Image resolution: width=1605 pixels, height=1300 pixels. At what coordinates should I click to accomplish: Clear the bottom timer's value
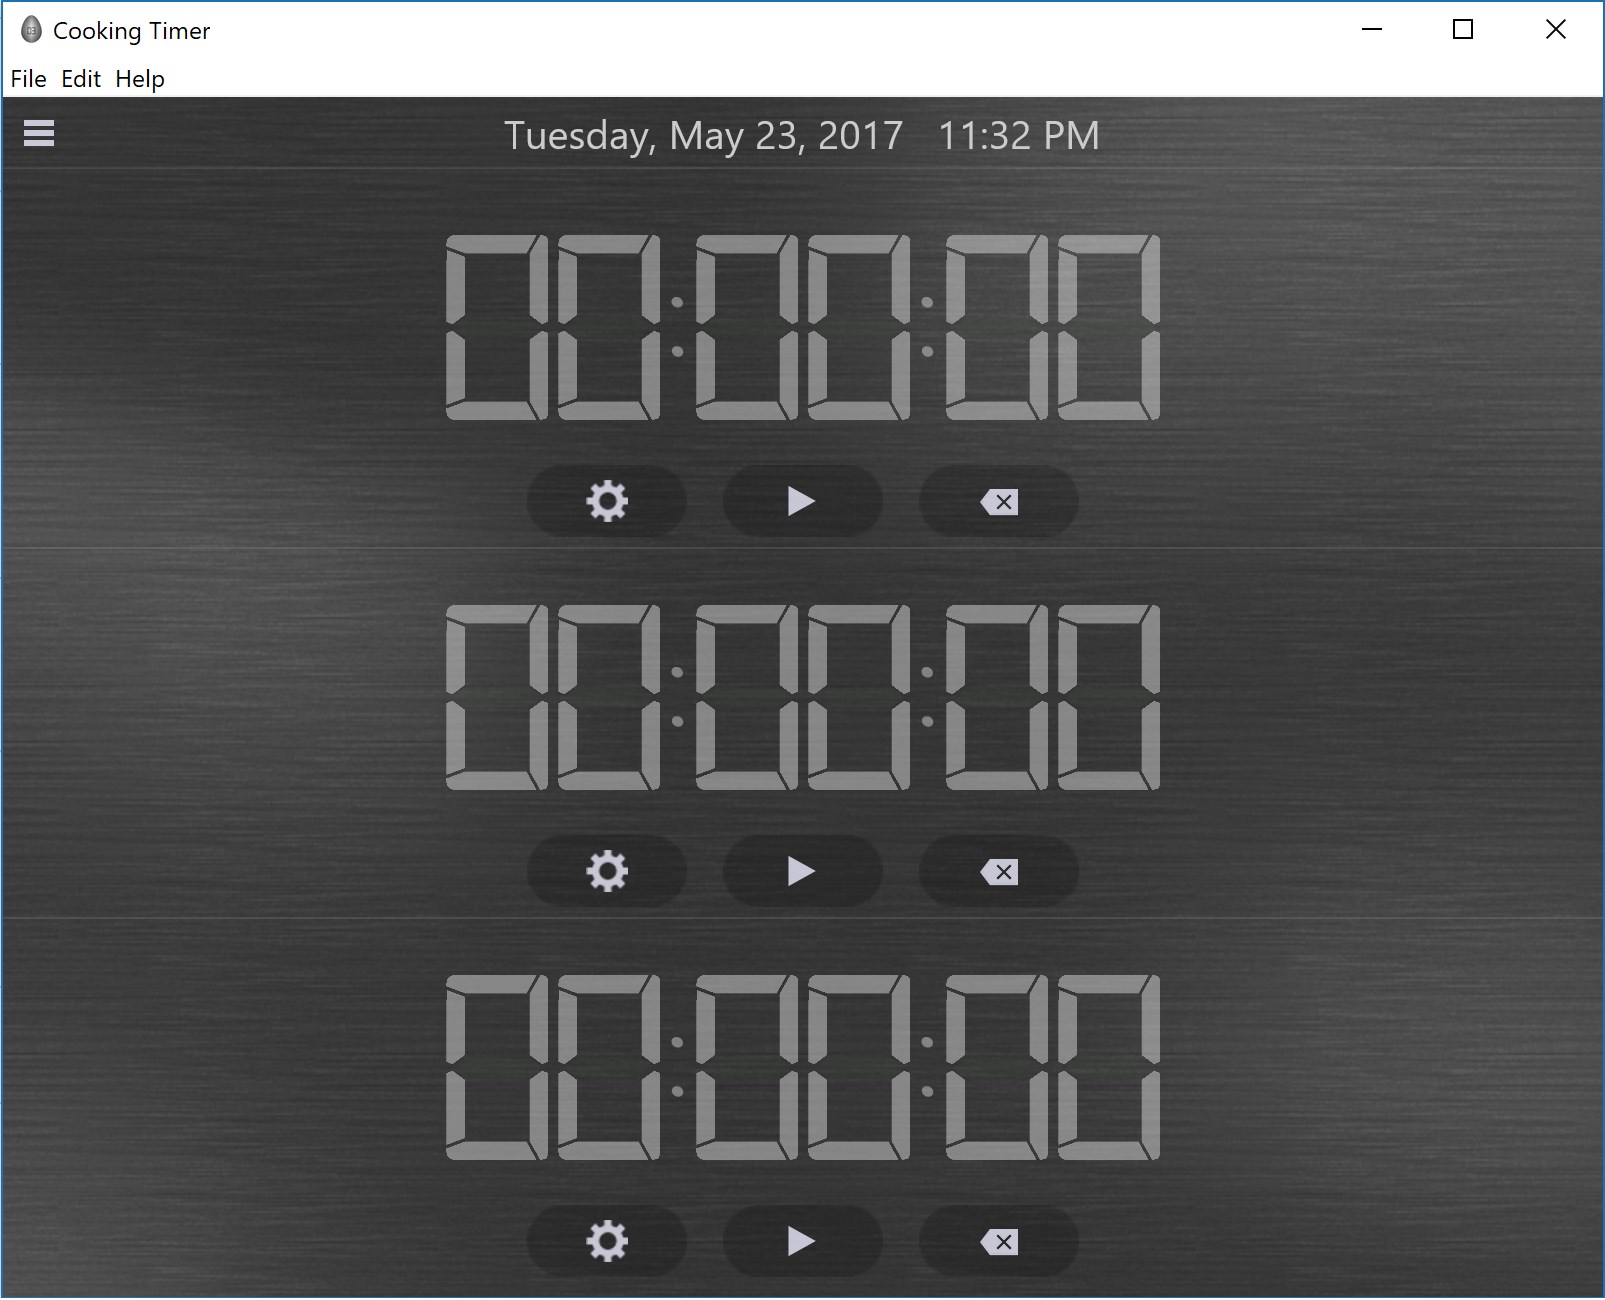click(x=997, y=1241)
